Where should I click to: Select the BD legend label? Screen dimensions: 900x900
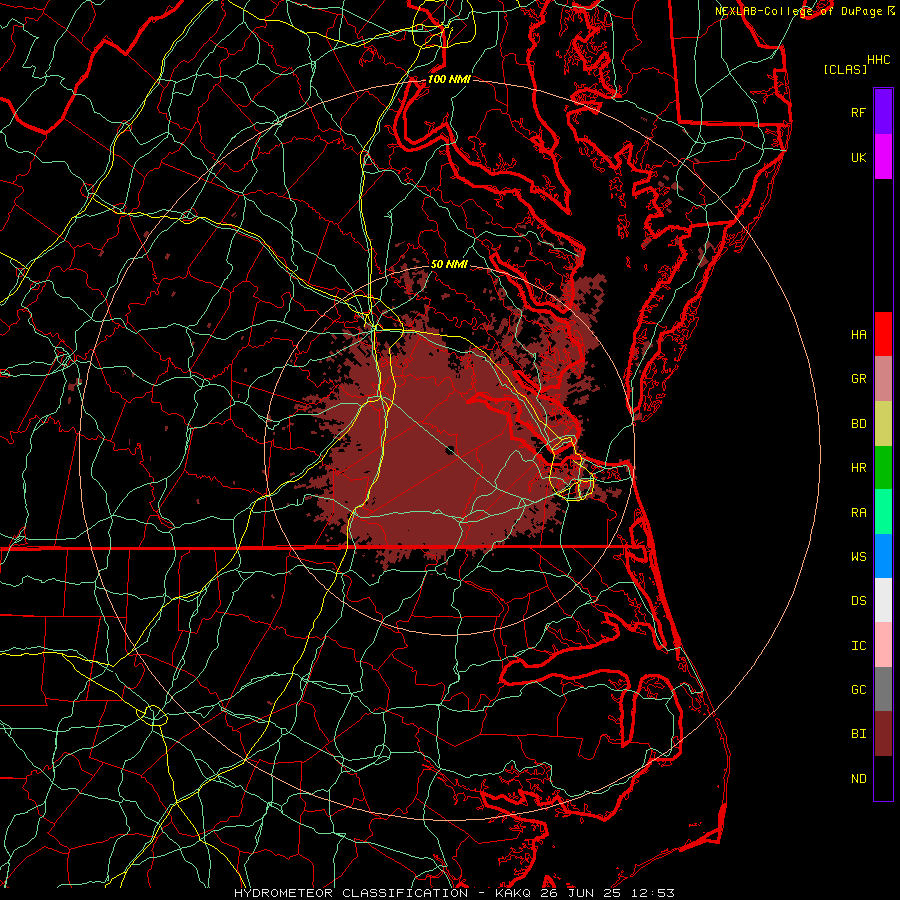click(x=858, y=424)
